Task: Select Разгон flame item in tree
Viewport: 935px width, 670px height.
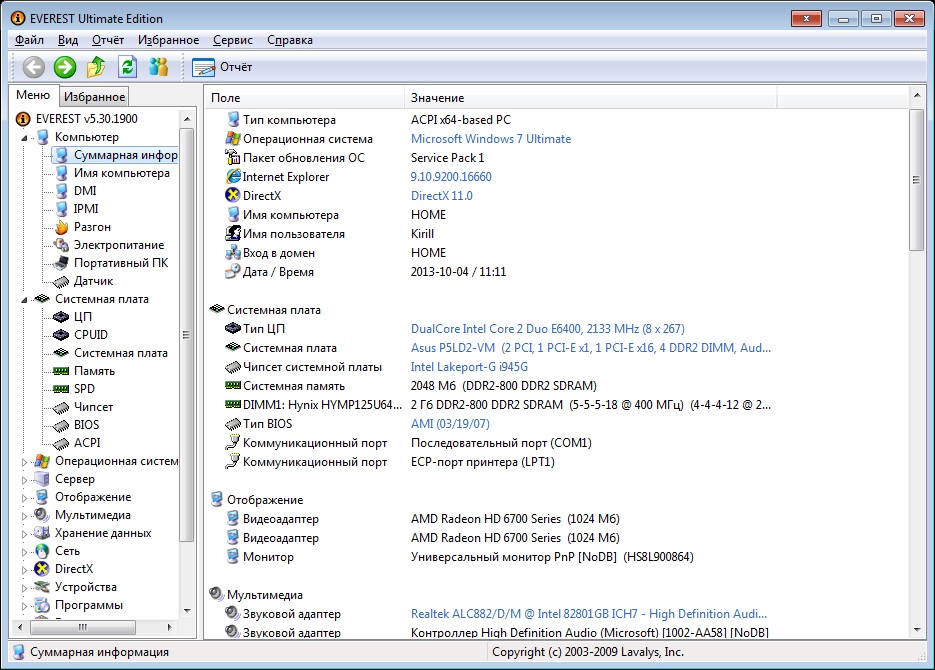Action: point(92,227)
